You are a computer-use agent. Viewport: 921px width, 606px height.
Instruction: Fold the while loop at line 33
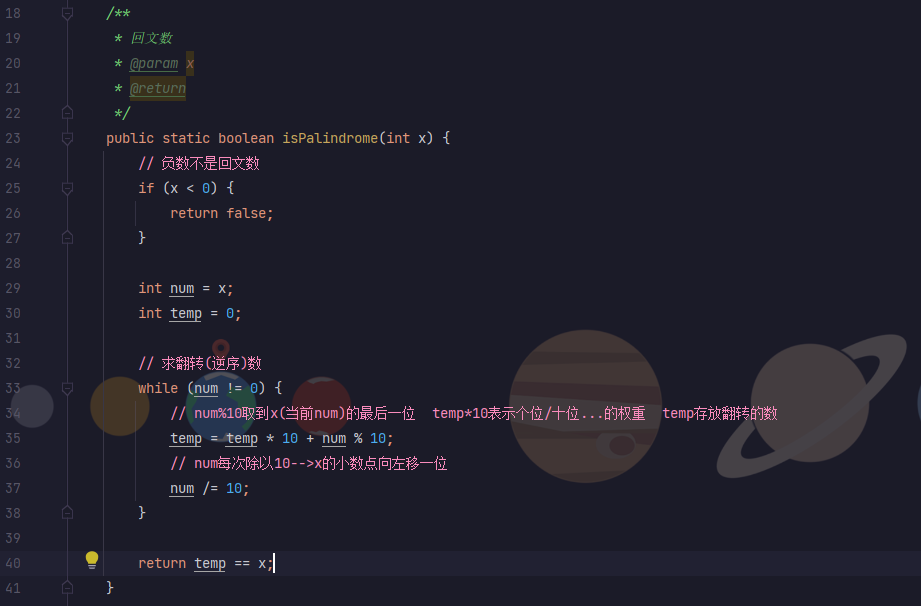pos(68,388)
